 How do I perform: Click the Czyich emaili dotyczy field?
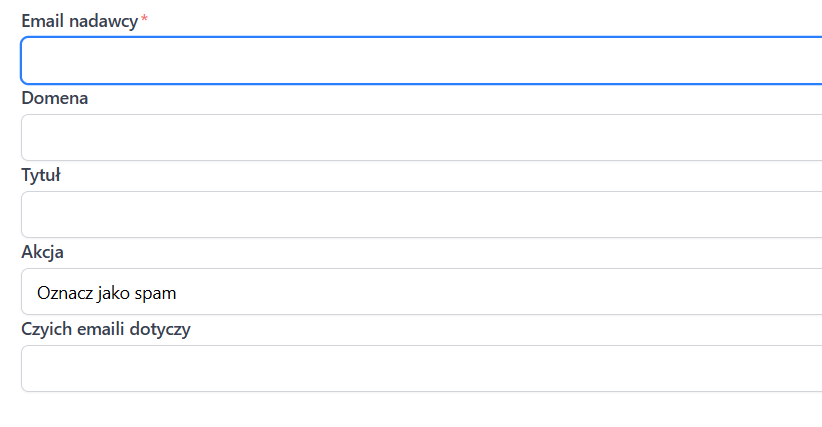point(420,369)
